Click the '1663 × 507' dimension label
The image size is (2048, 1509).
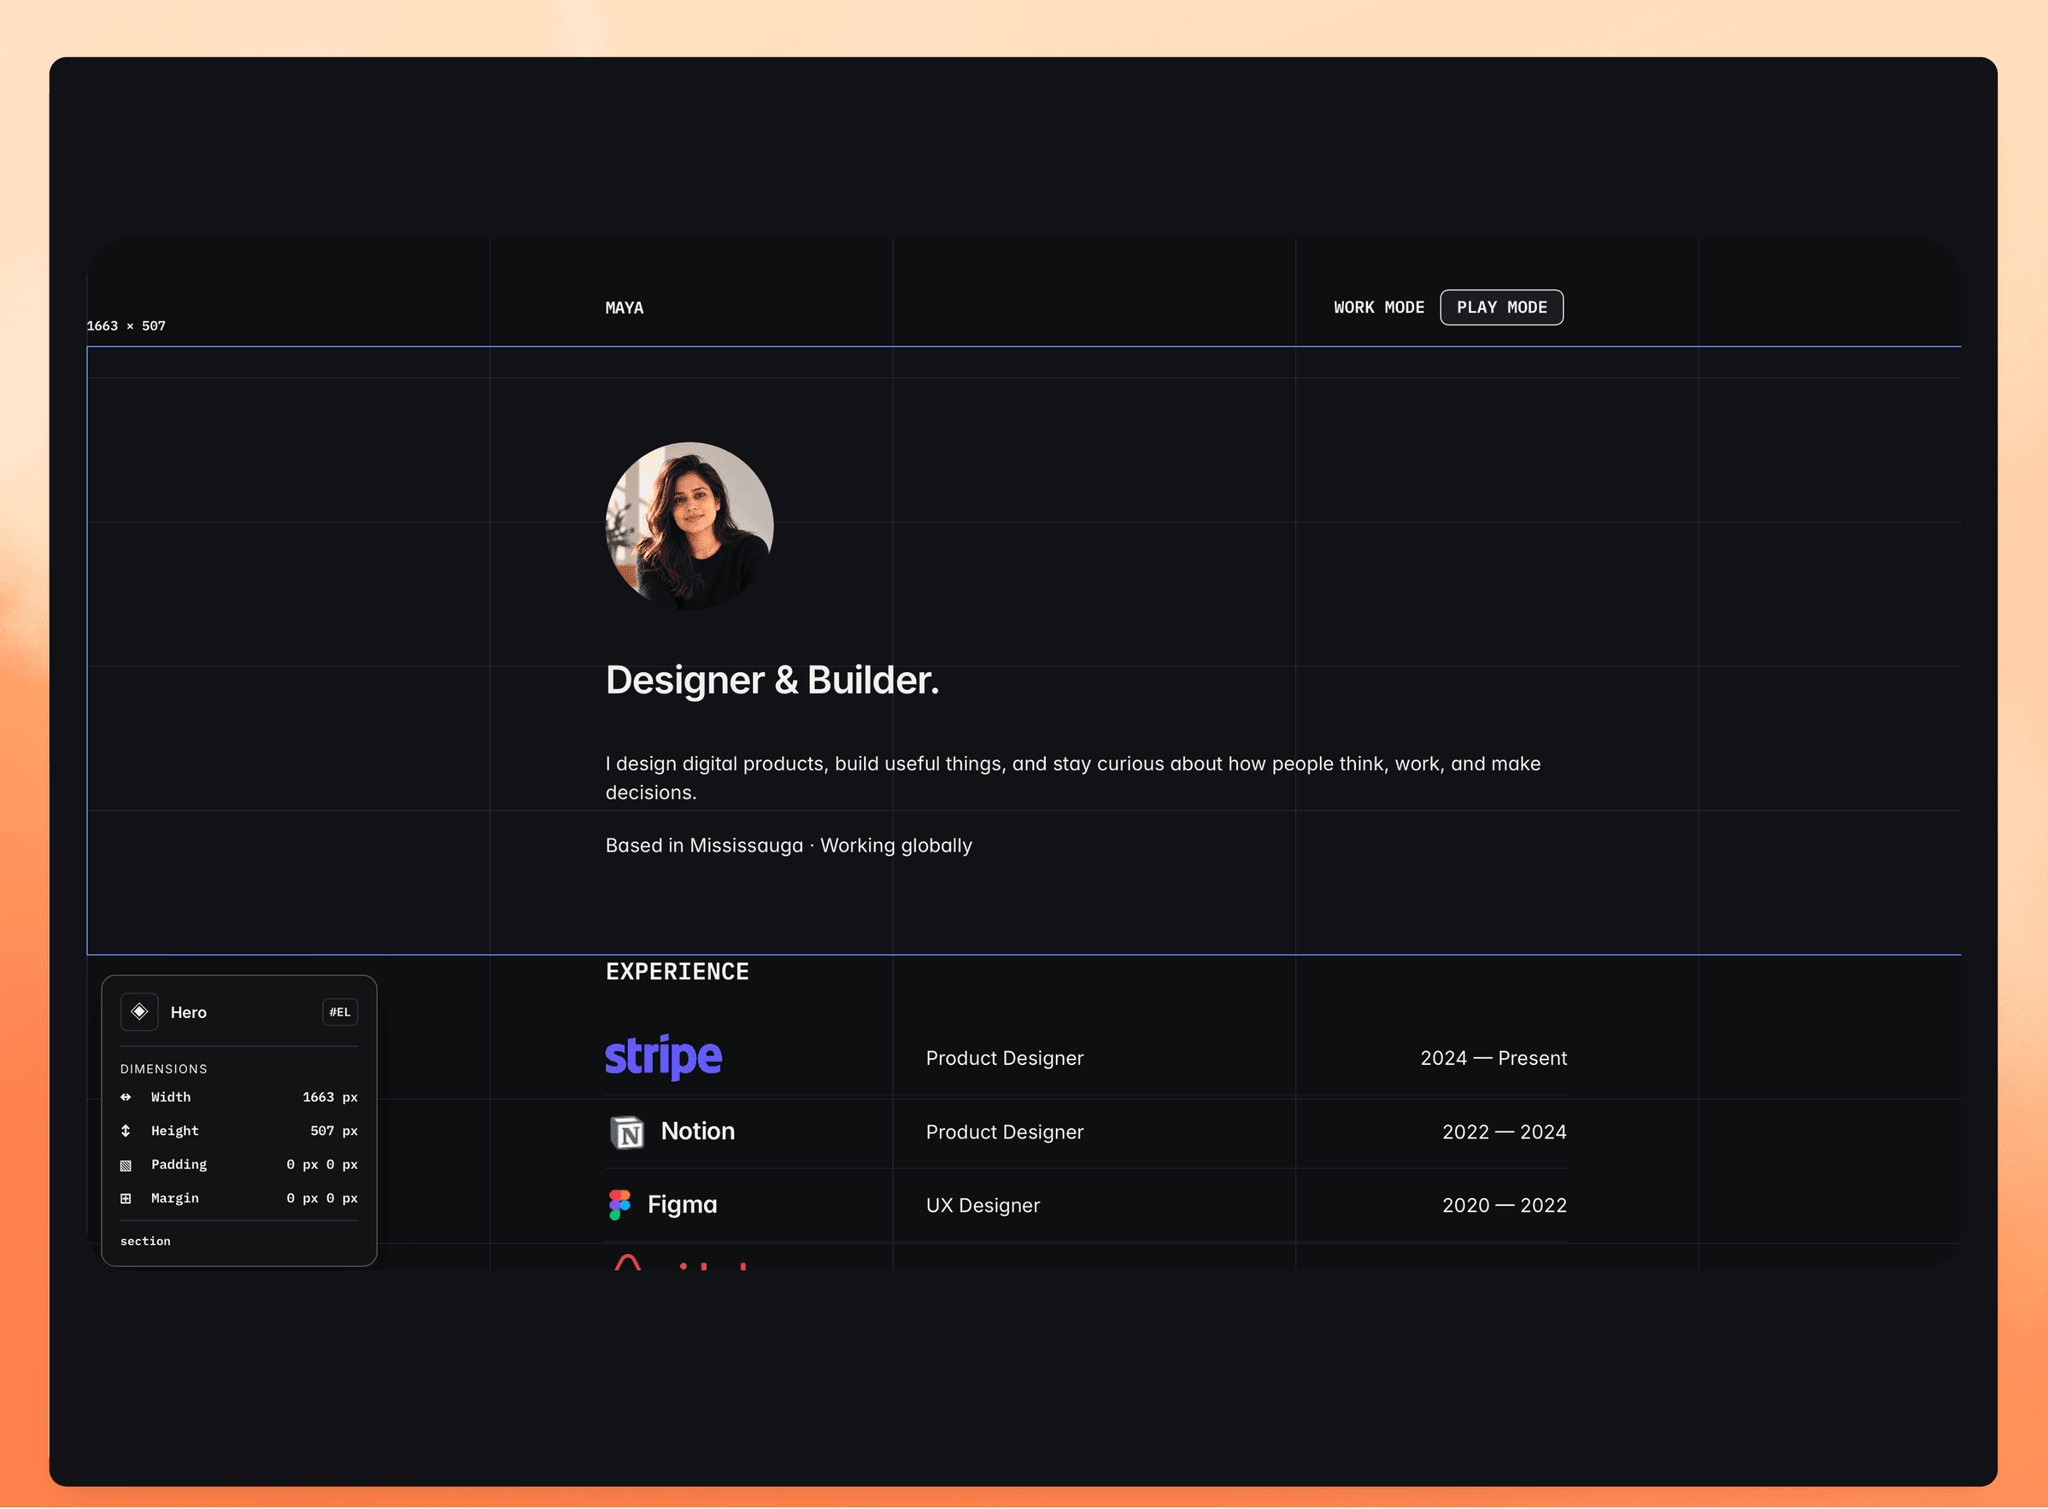tap(126, 326)
